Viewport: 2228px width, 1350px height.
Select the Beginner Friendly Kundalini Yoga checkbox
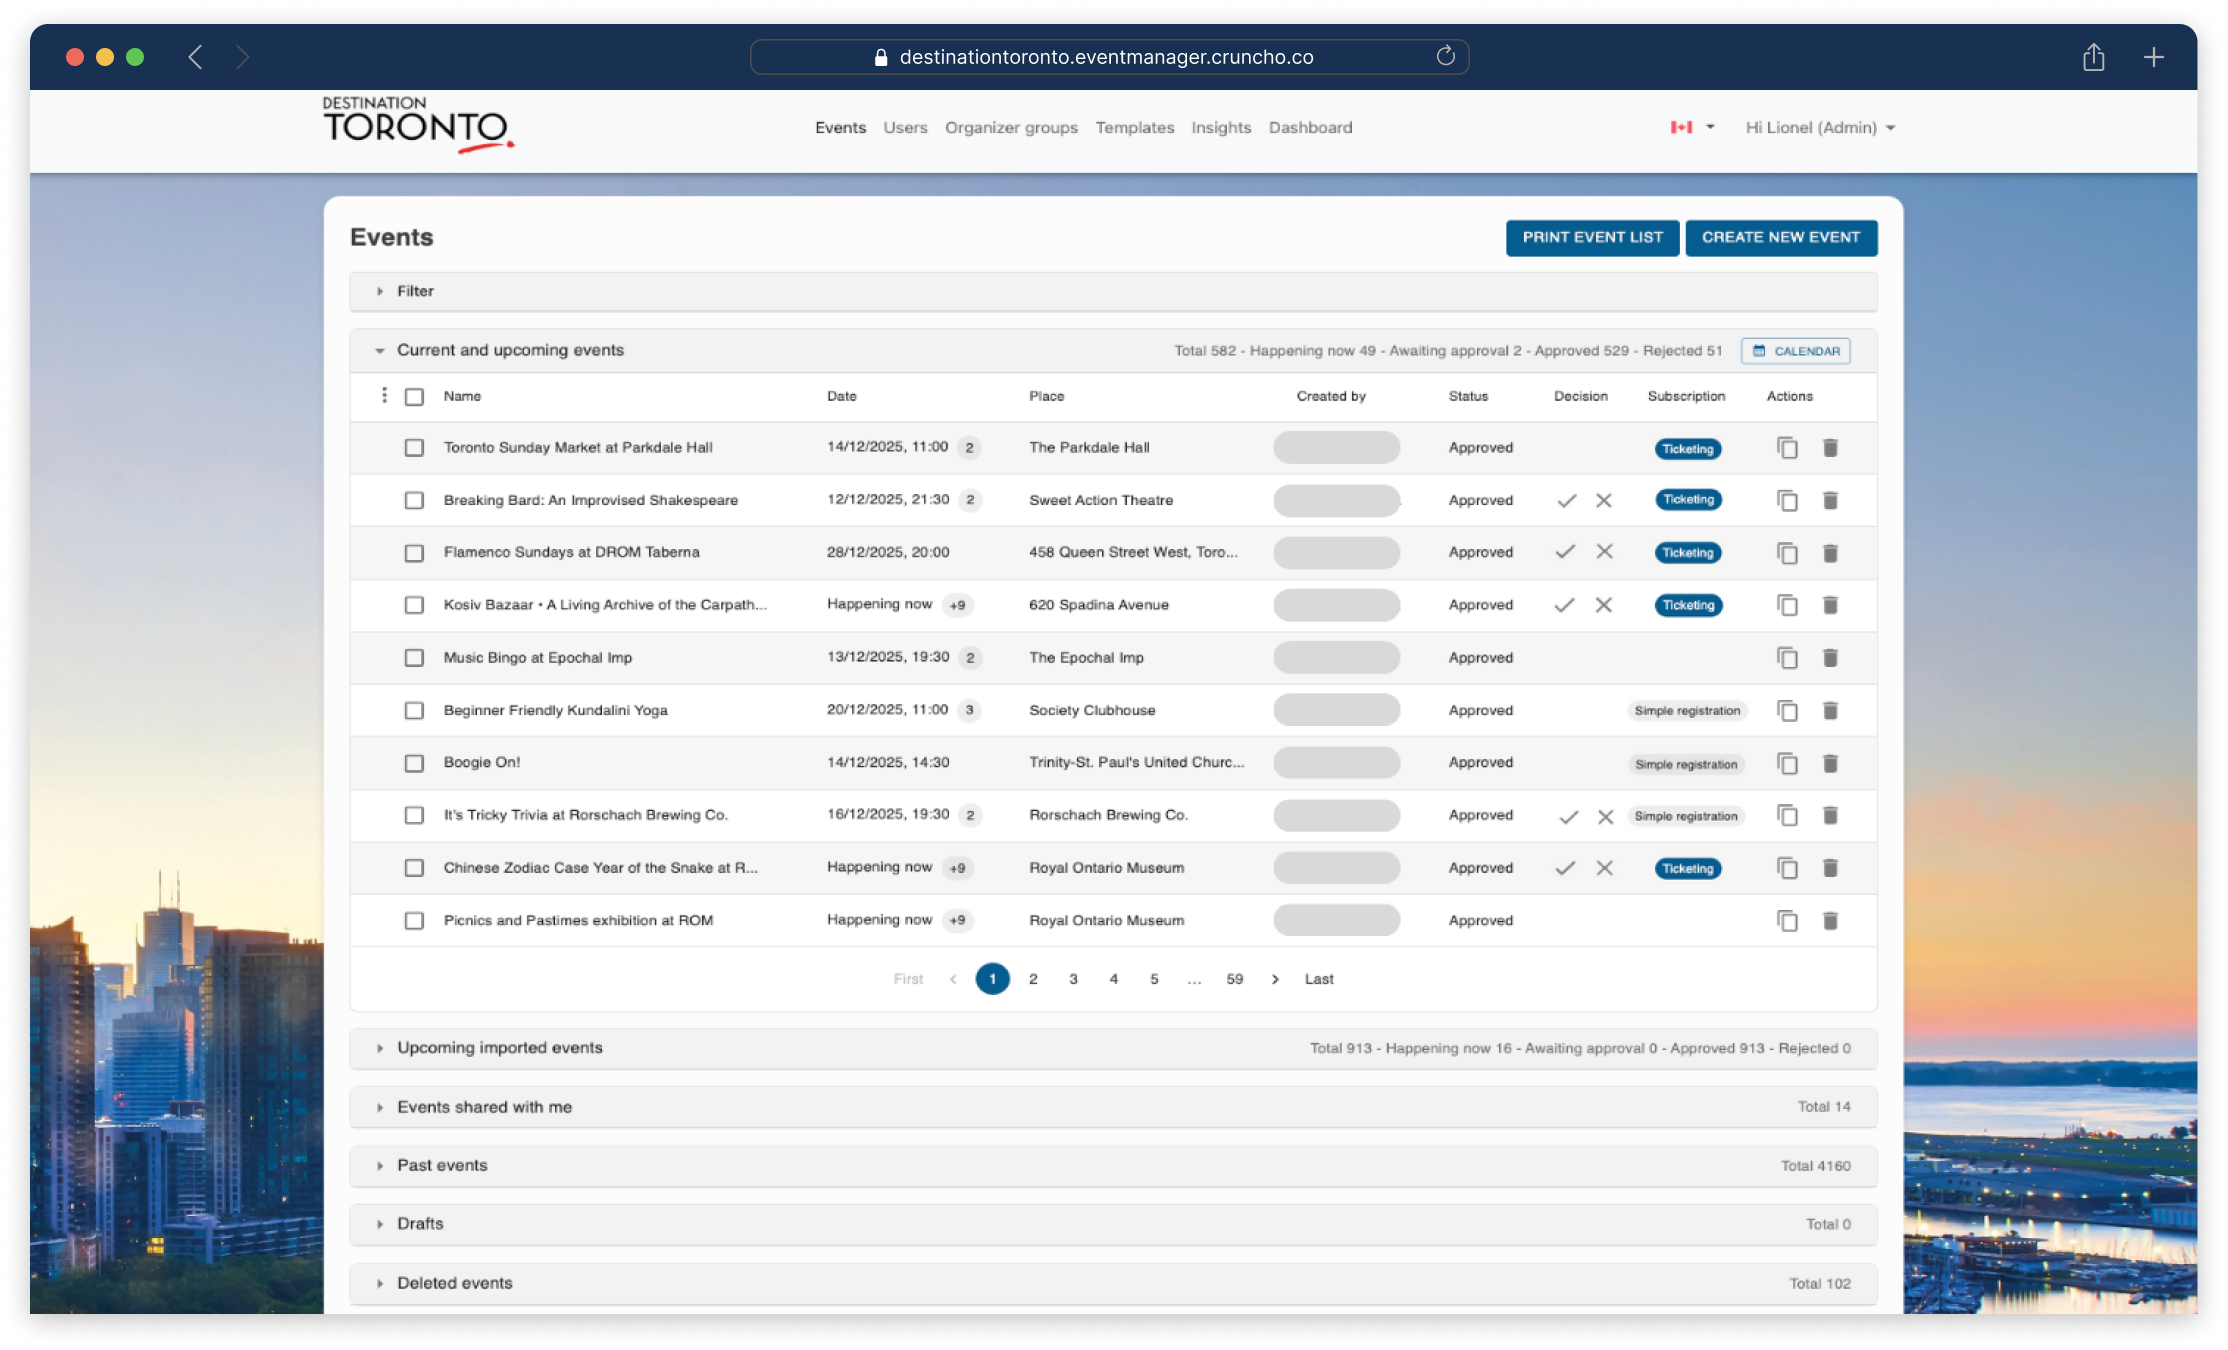(414, 710)
